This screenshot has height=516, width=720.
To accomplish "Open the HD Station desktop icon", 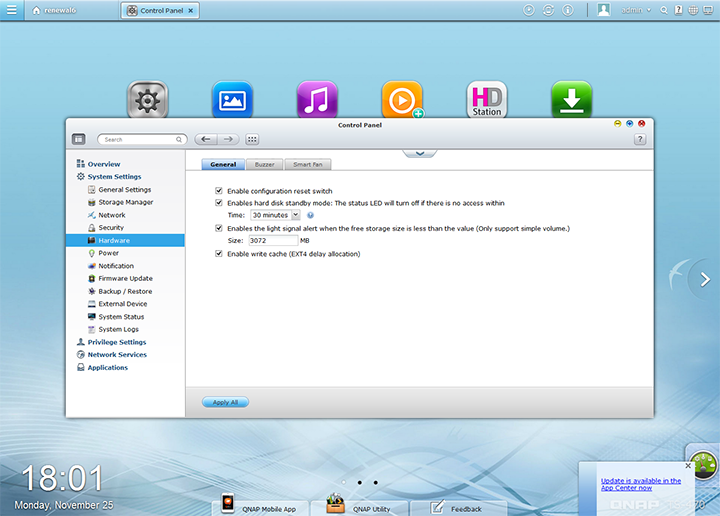I will coord(487,100).
